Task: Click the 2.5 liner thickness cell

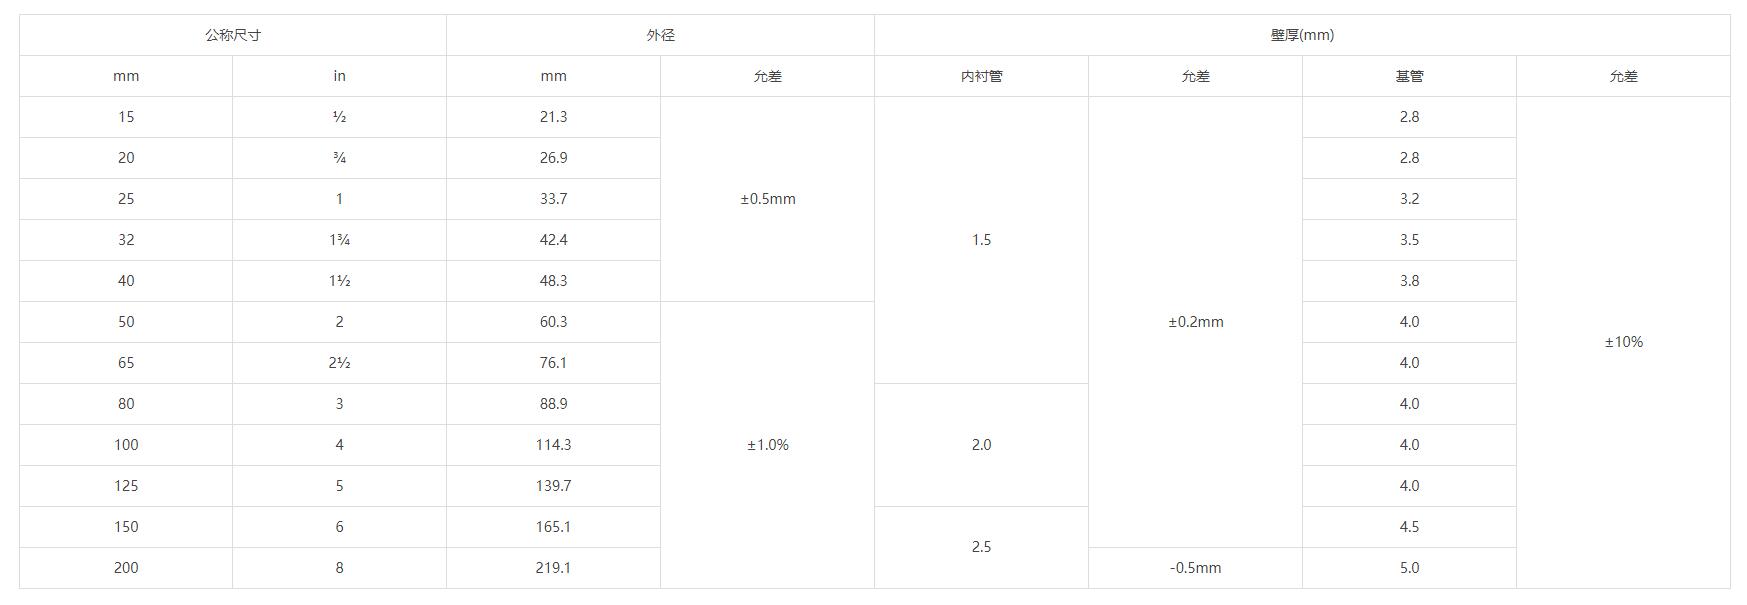Action: (981, 547)
